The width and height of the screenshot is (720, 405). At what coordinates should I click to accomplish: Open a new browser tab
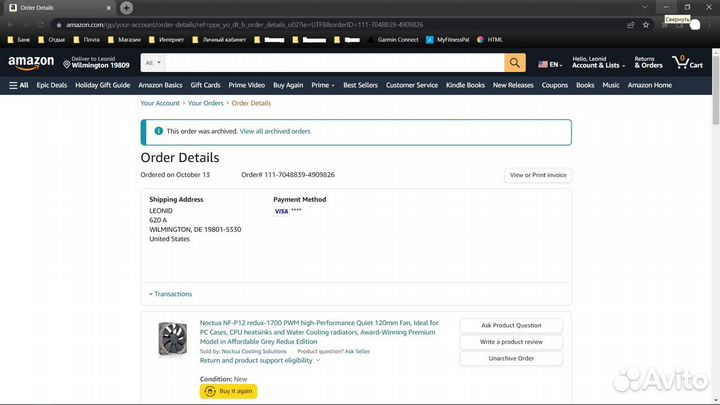click(x=127, y=8)
